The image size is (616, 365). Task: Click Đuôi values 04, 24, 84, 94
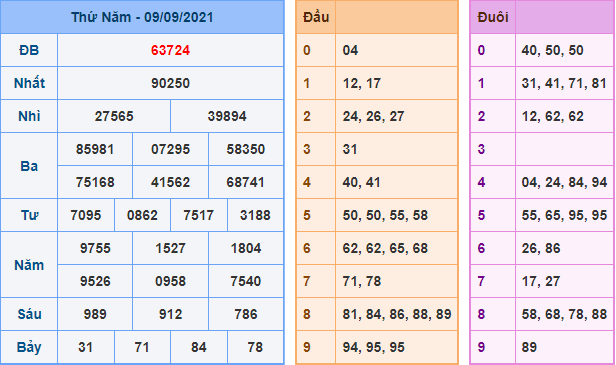click(x=564, y=182)
